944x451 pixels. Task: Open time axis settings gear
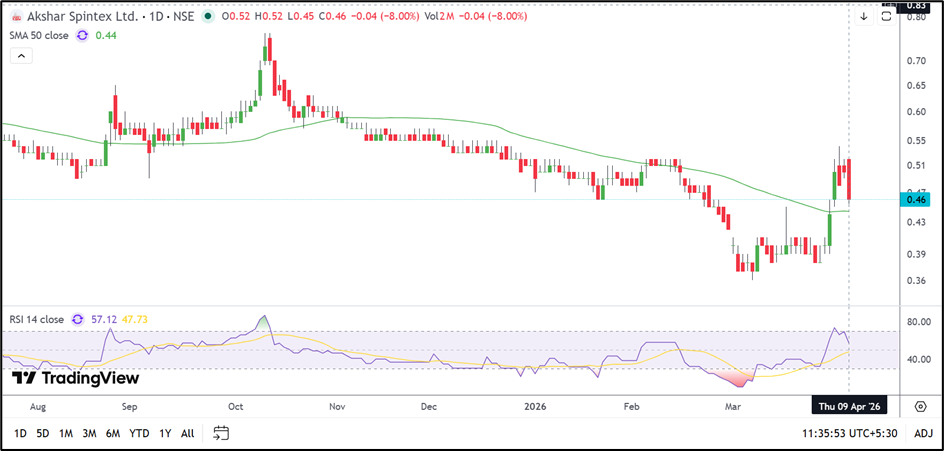coord(919,407)
